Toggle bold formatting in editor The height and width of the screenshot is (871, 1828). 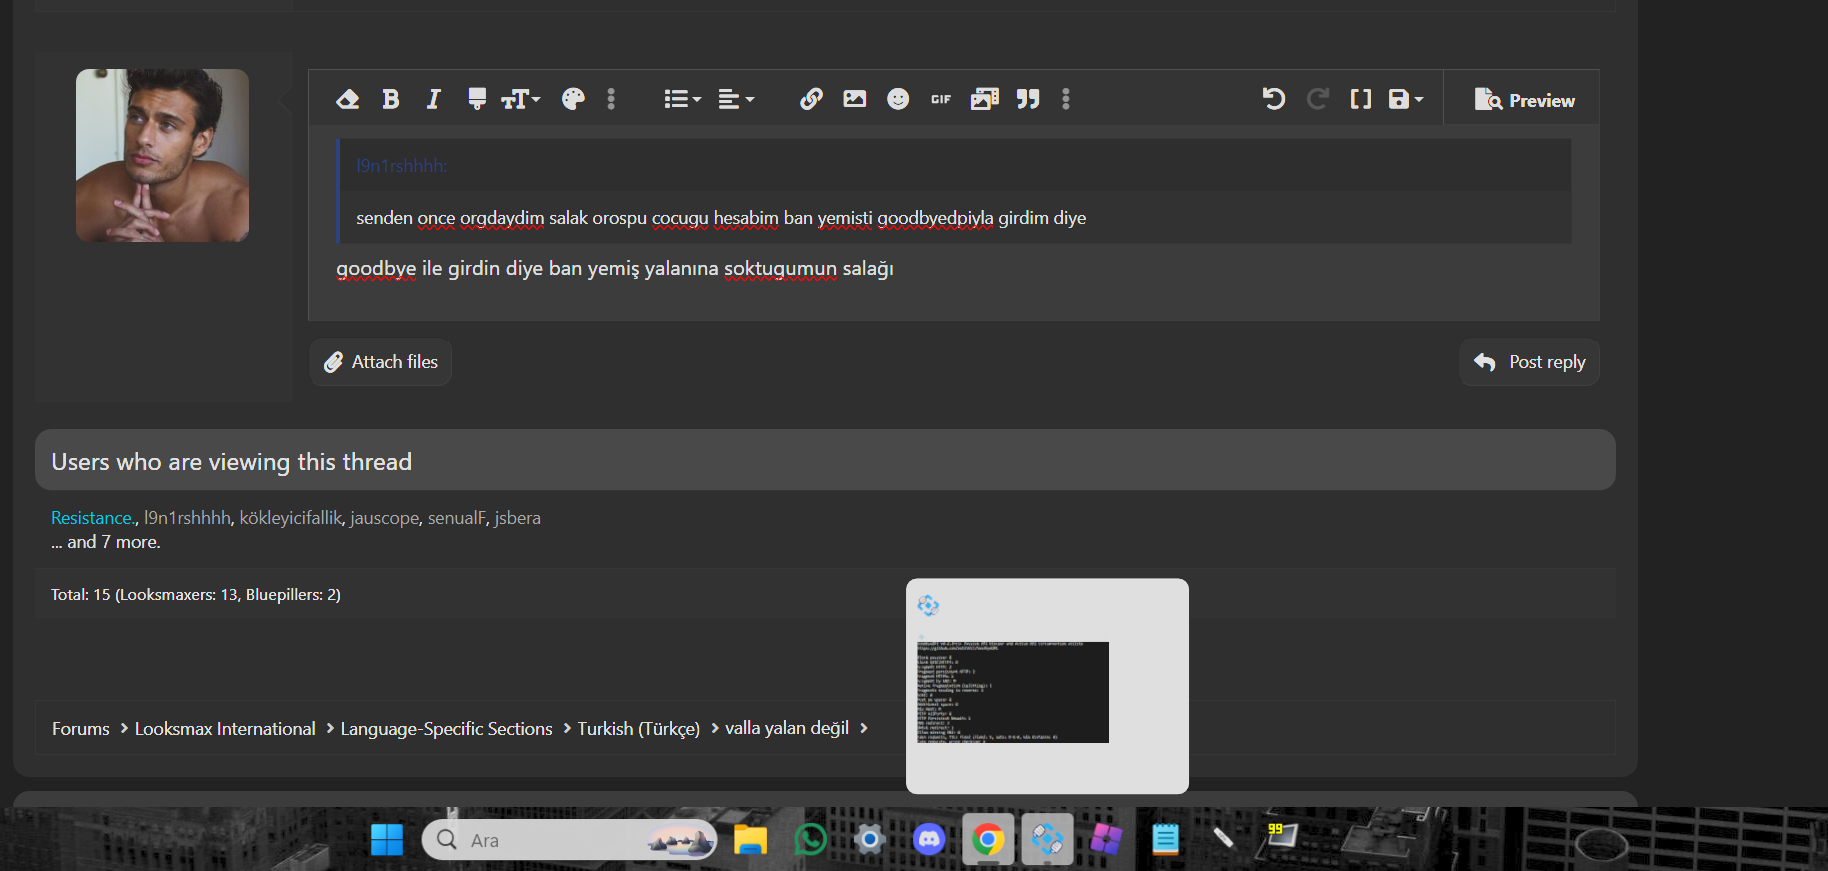tap(391, 99)
